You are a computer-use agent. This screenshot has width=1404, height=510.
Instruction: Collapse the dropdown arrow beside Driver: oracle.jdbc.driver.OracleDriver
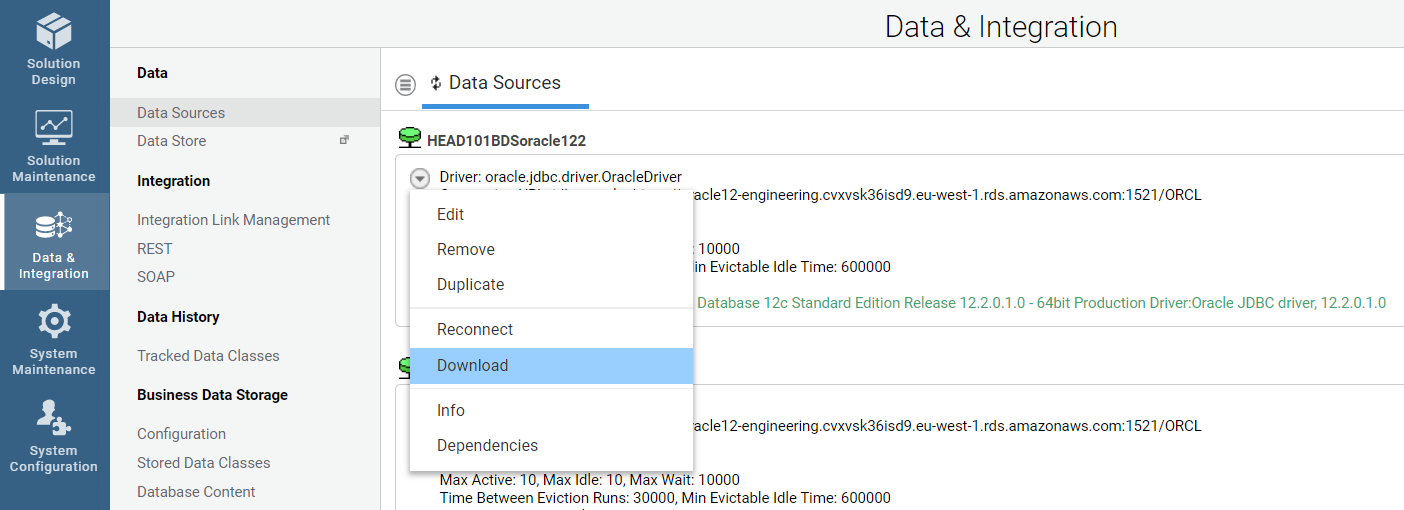click(x=421, y=179)
